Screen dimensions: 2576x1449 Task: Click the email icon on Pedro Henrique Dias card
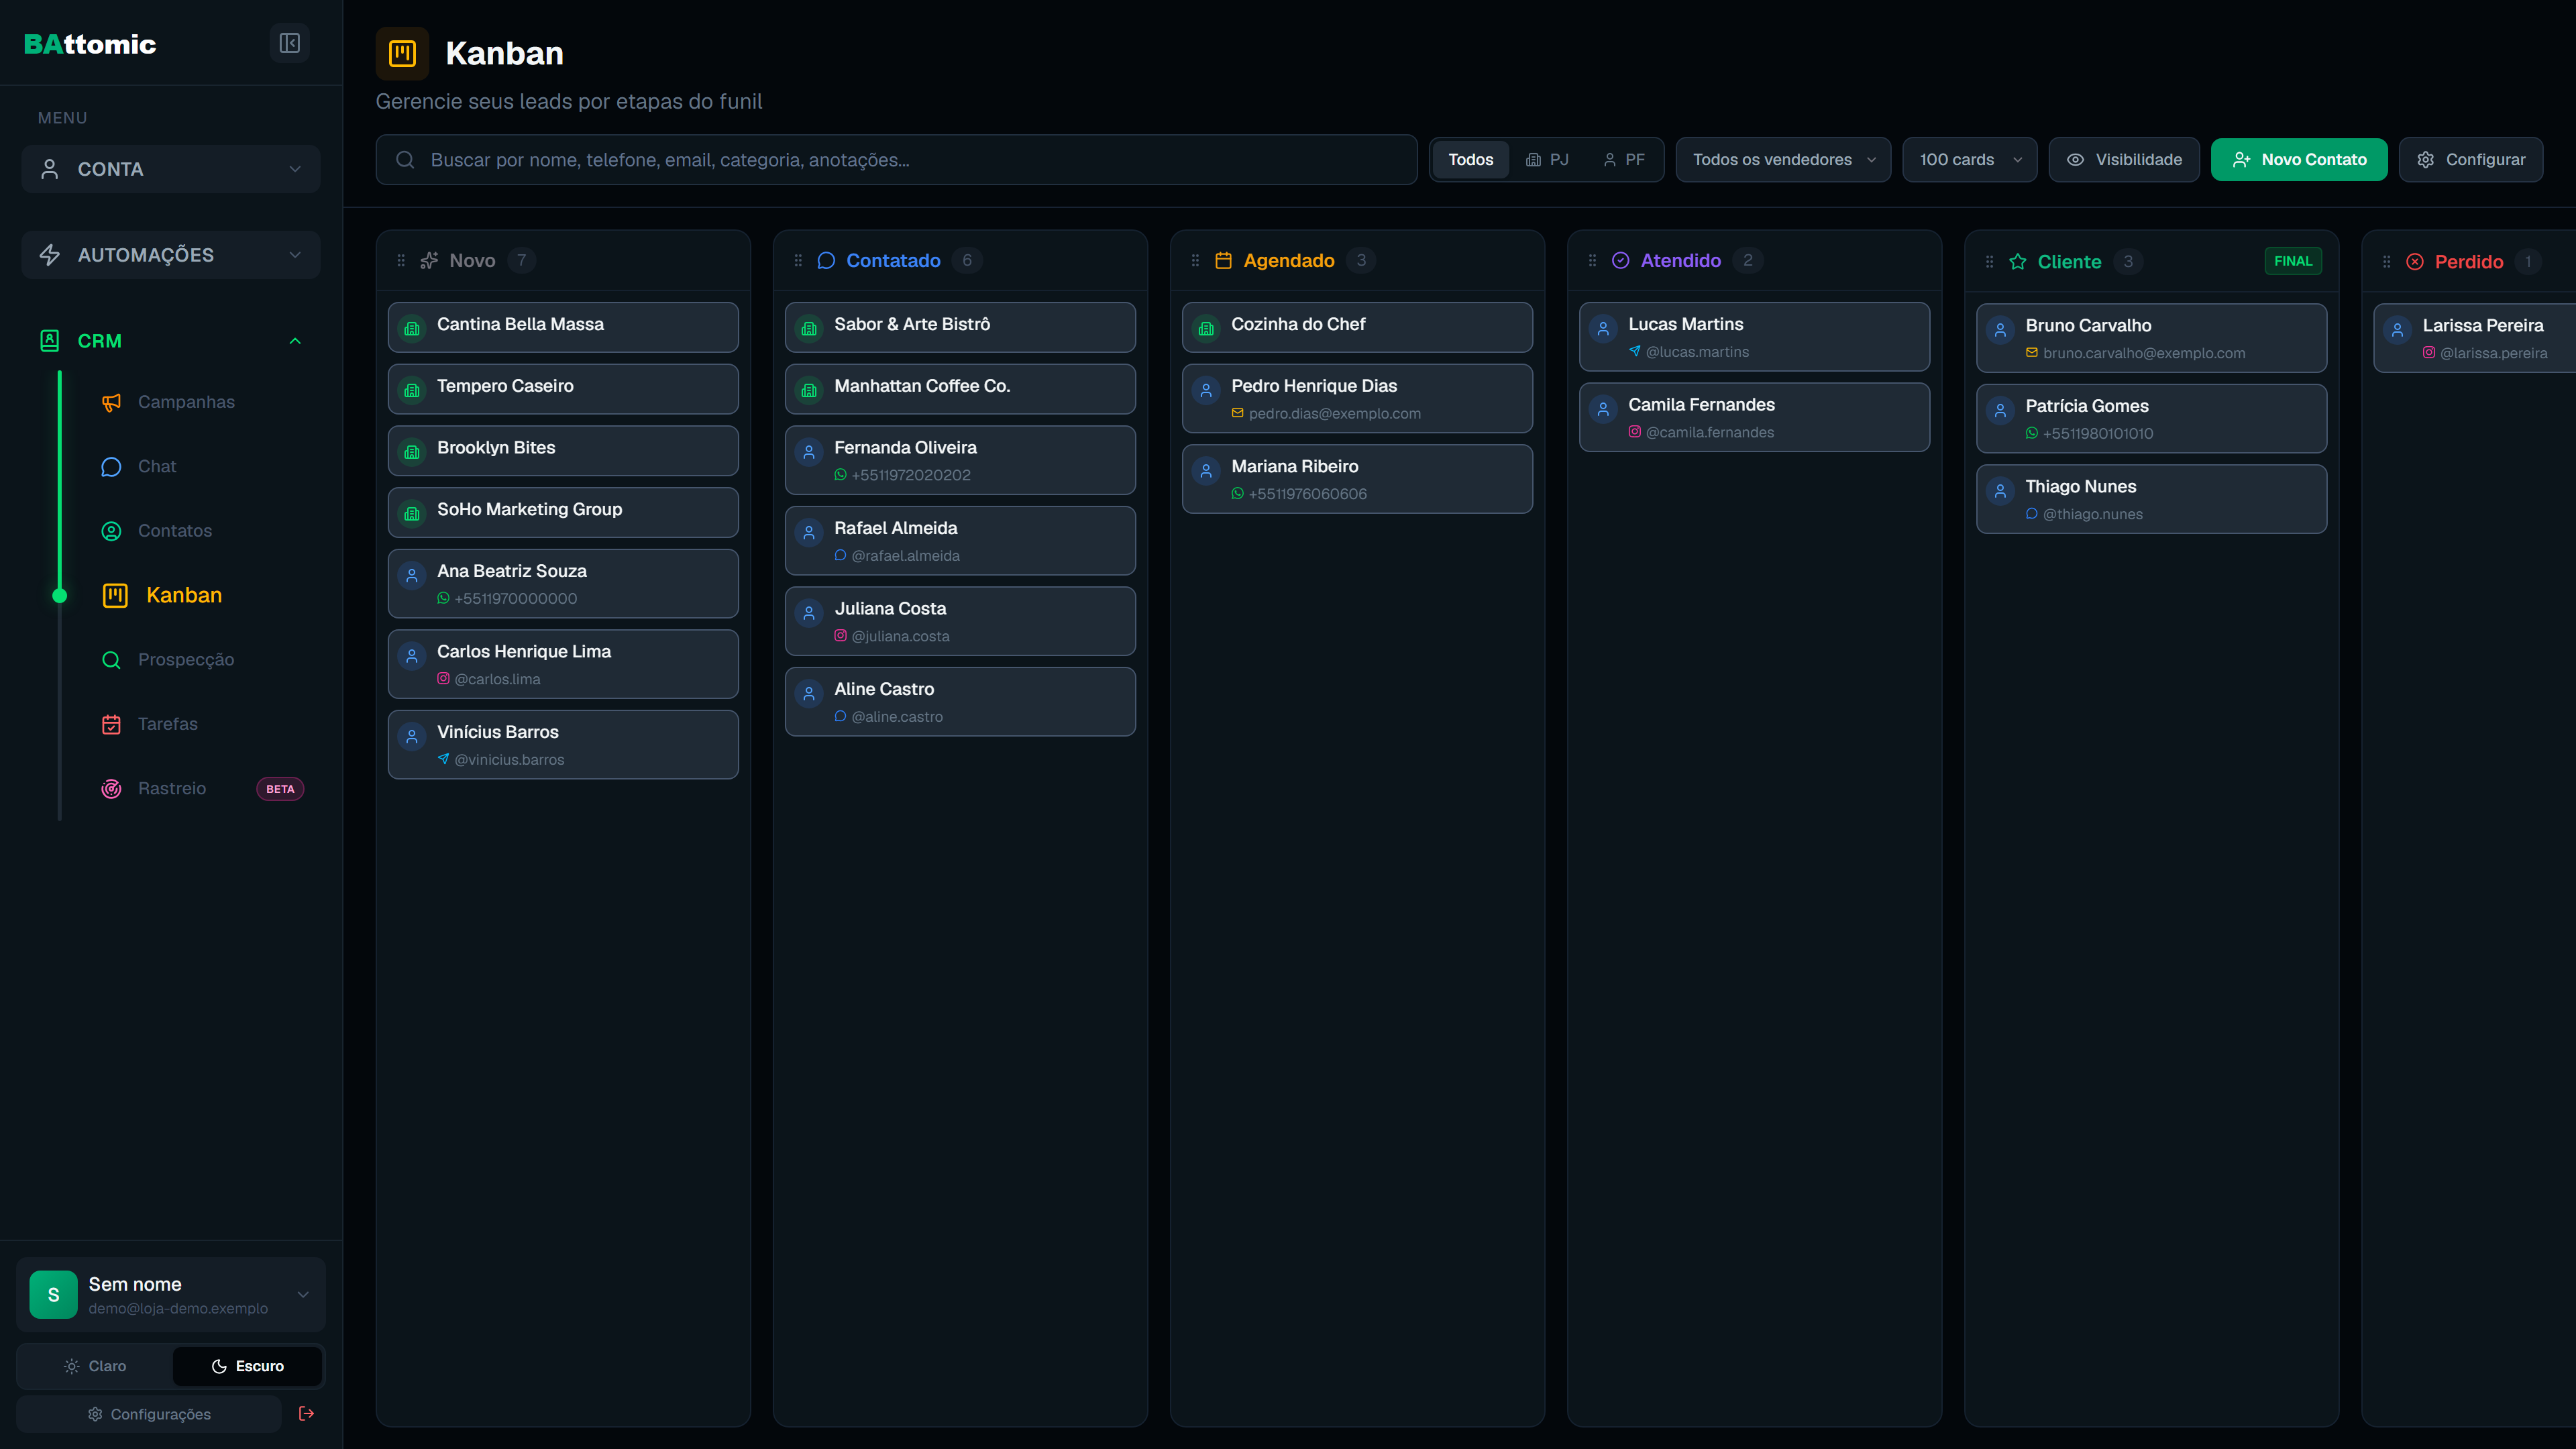[x=1237, y=413]
